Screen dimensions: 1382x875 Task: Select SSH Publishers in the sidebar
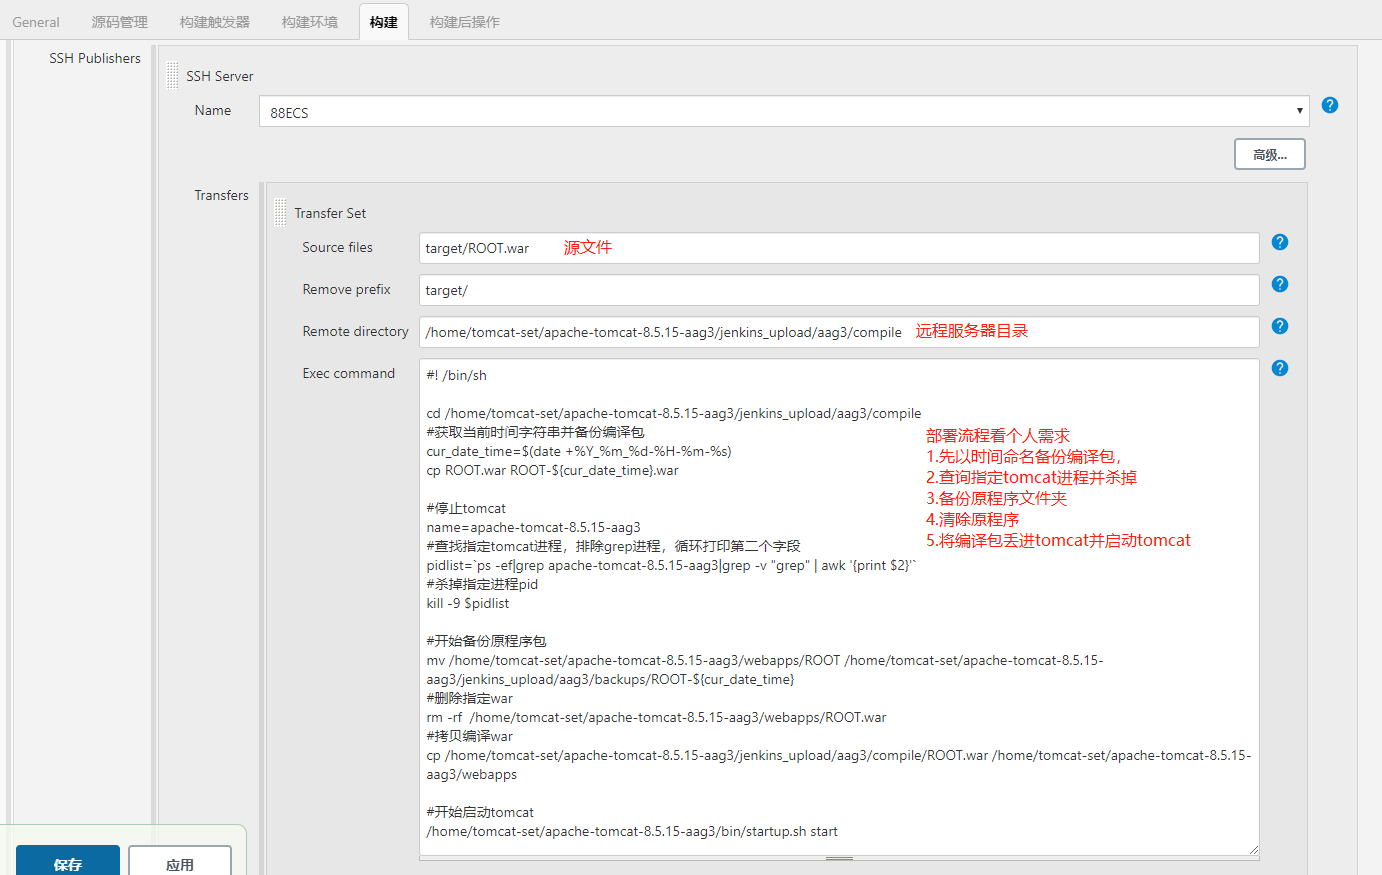click(95, 58)
